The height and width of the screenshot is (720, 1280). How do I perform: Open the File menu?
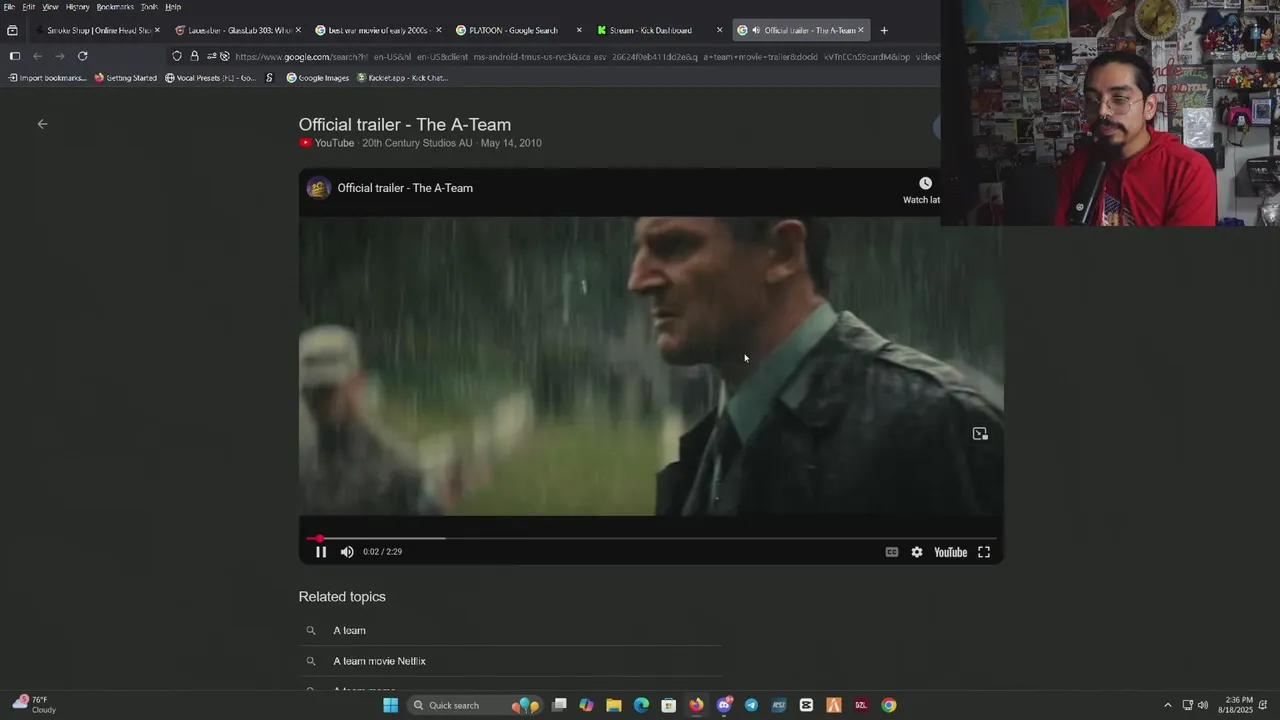point(9,7)
